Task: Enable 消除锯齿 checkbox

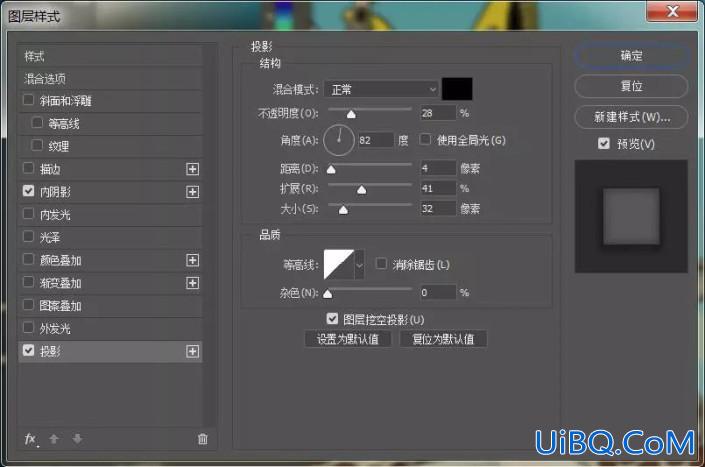Action: (381, 263)
